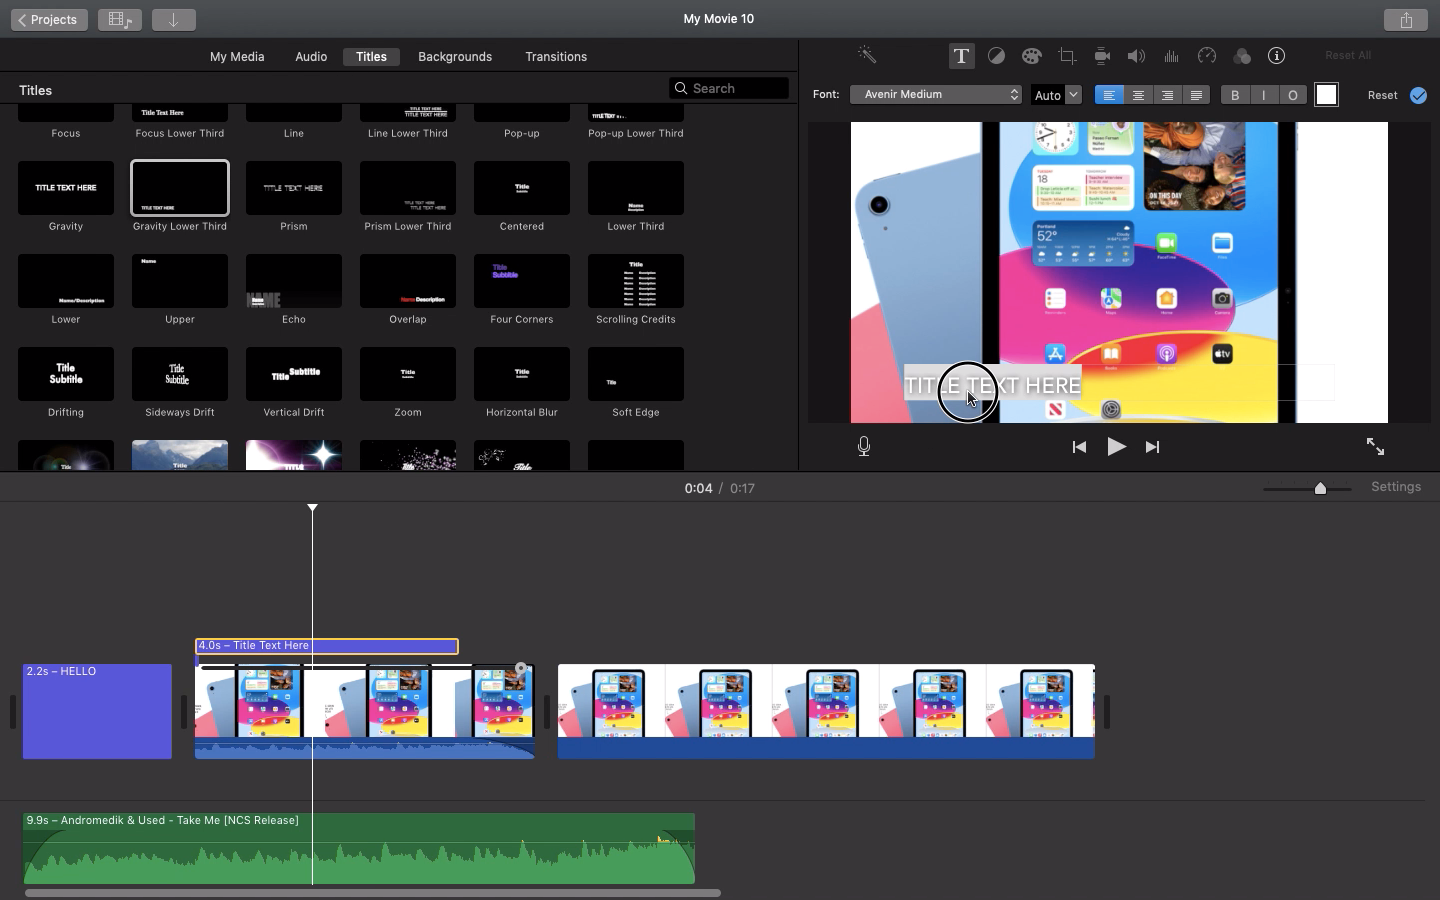Click the Titles search field
The width and height of the screenshot is (1440, 900).
coord(729,88)
